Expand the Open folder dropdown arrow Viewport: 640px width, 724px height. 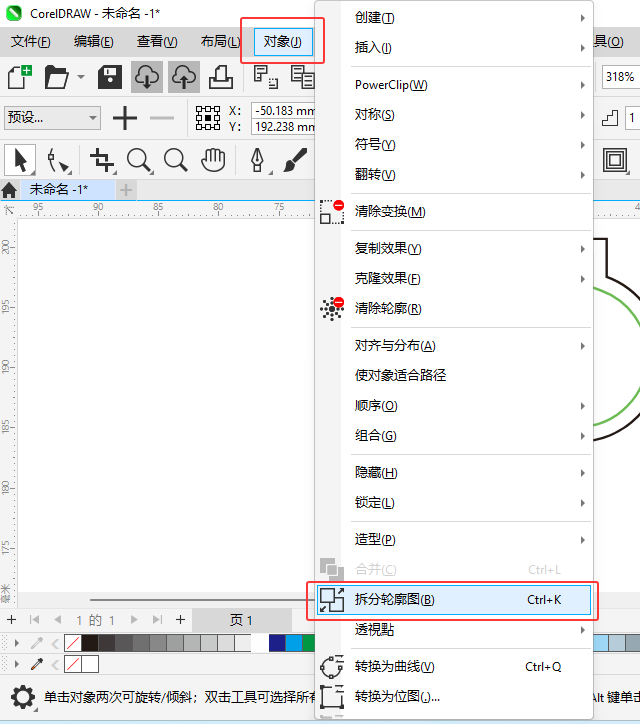[x=81, y=77]
